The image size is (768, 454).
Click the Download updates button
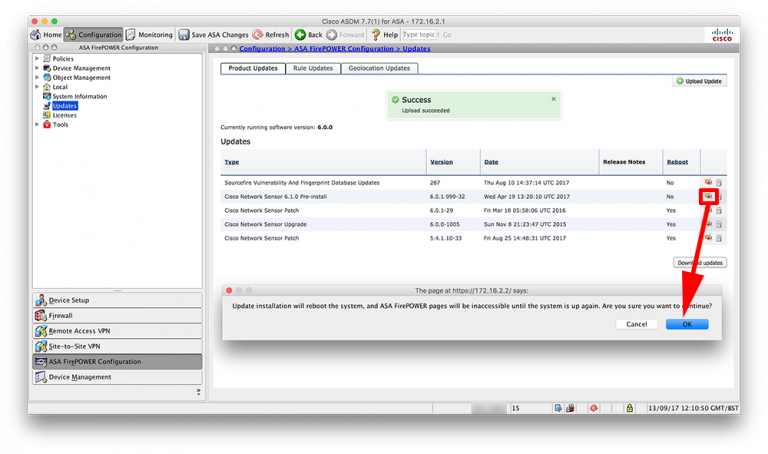pyautogui.click(x=700, y=263)
